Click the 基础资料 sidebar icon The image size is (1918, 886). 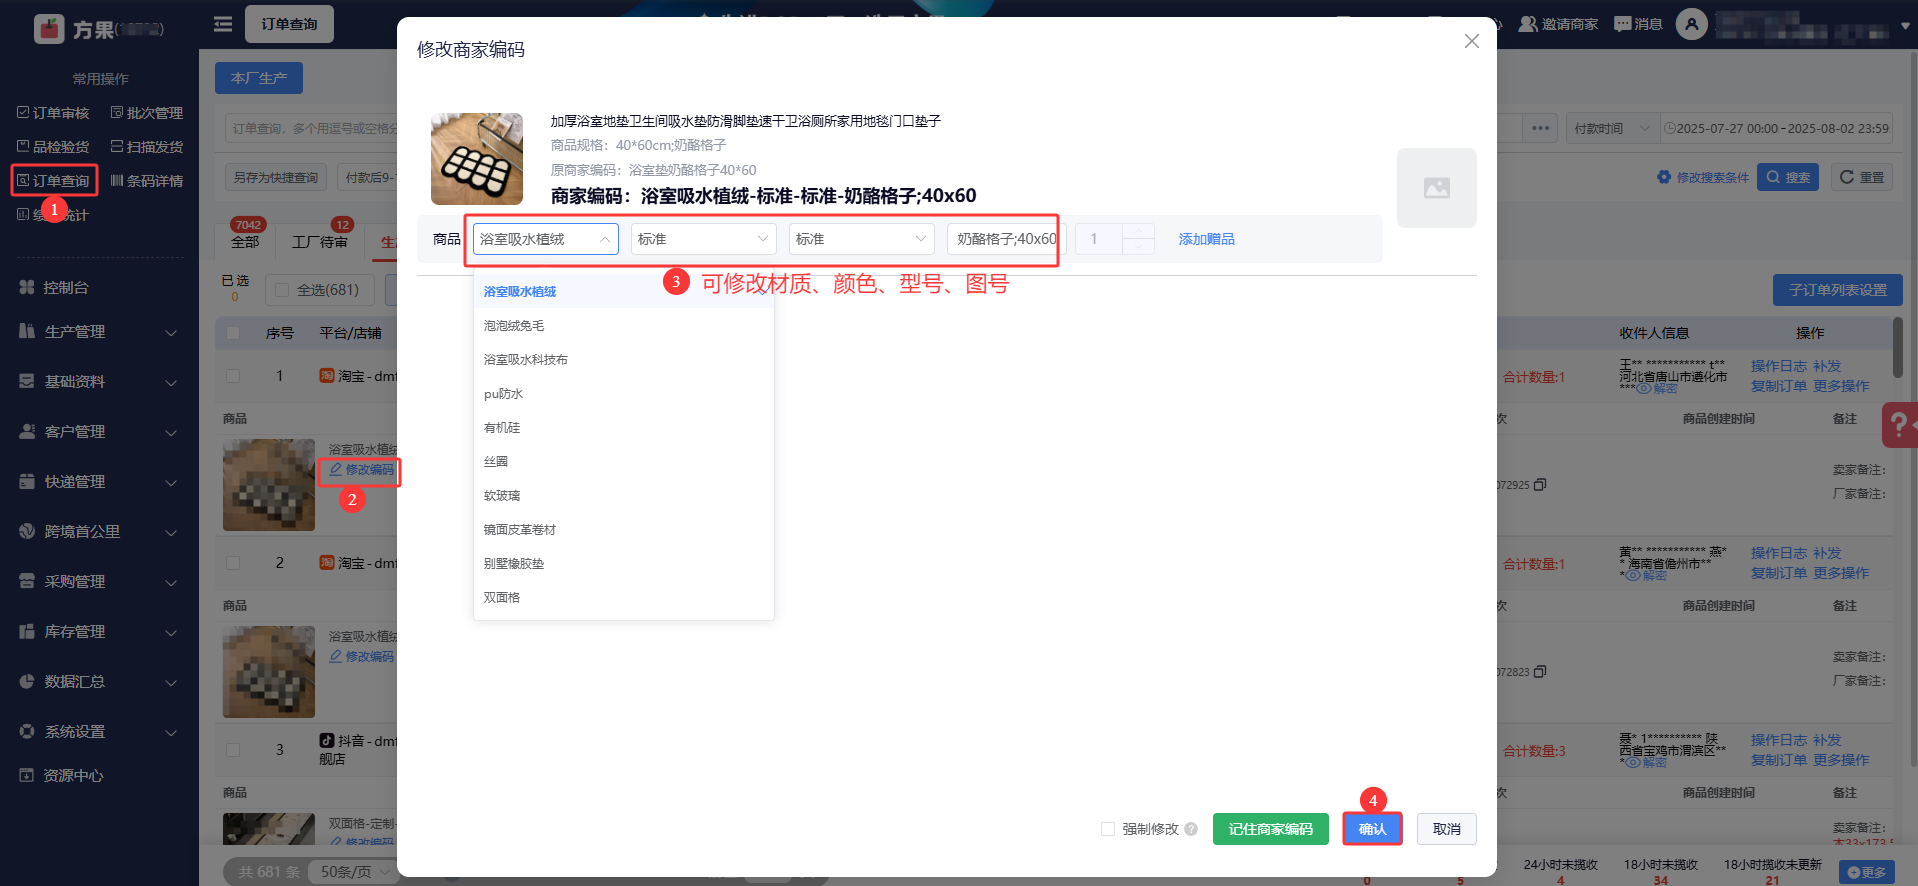(x=27, y=382)
